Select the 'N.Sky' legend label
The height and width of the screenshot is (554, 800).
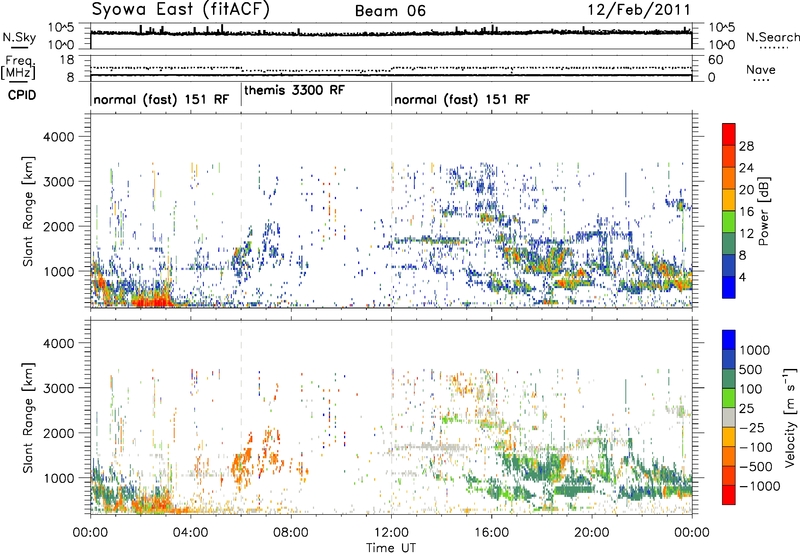[x=19, y=37]
